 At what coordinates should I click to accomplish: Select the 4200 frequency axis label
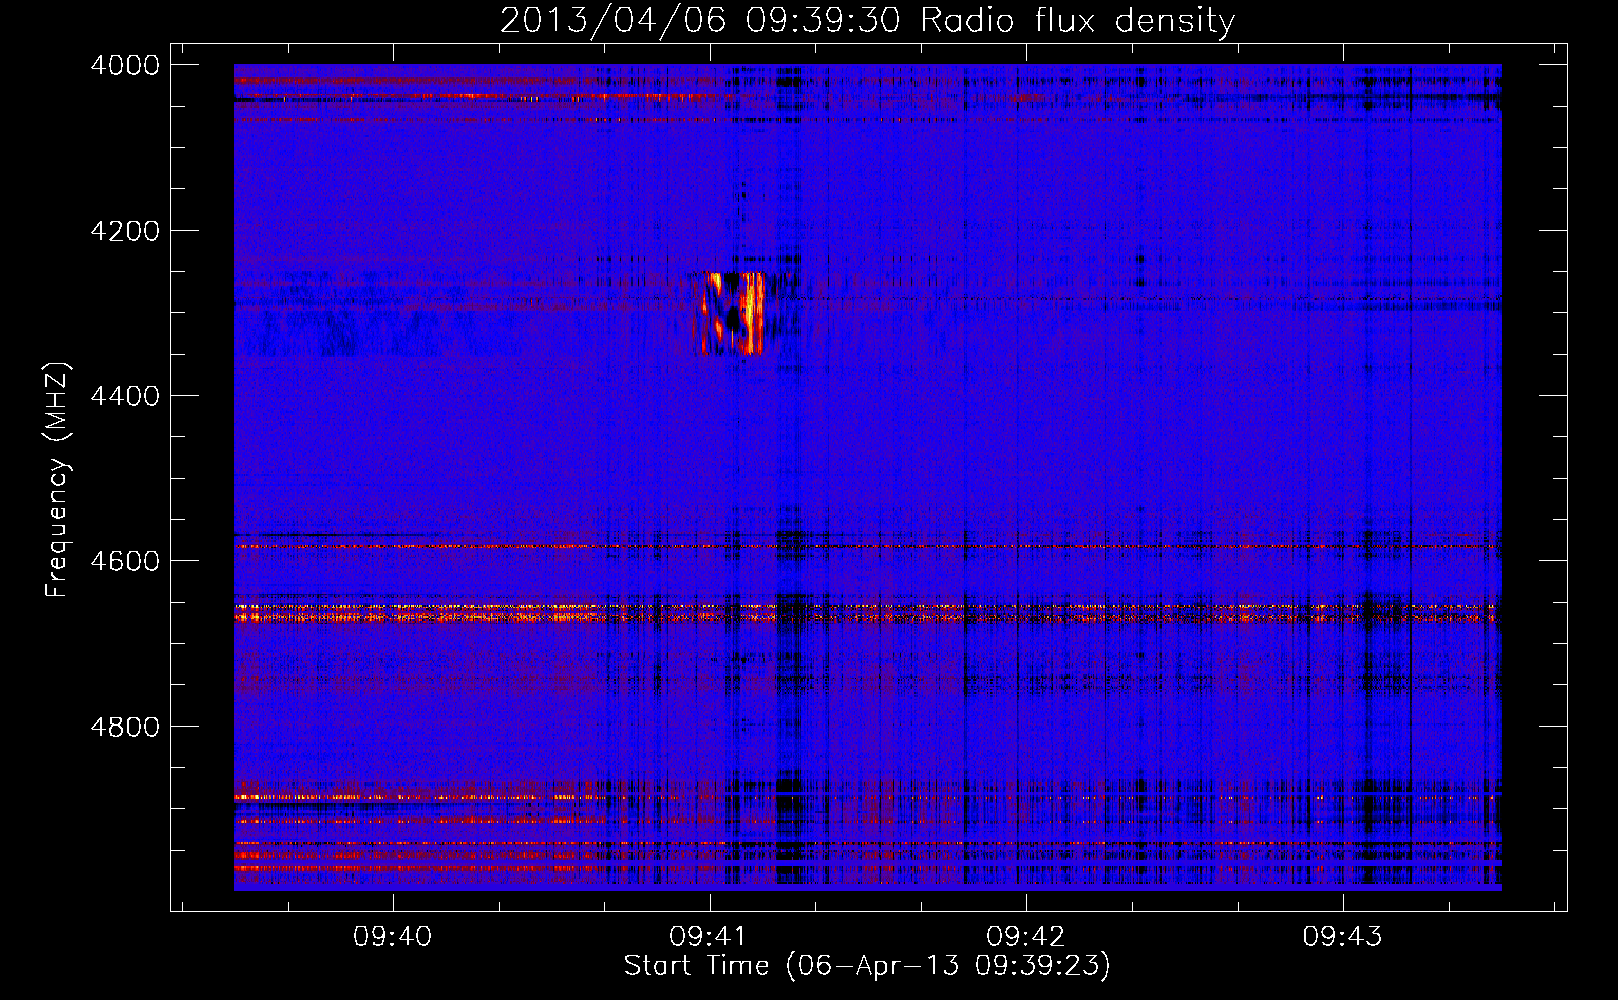point(125,231)
